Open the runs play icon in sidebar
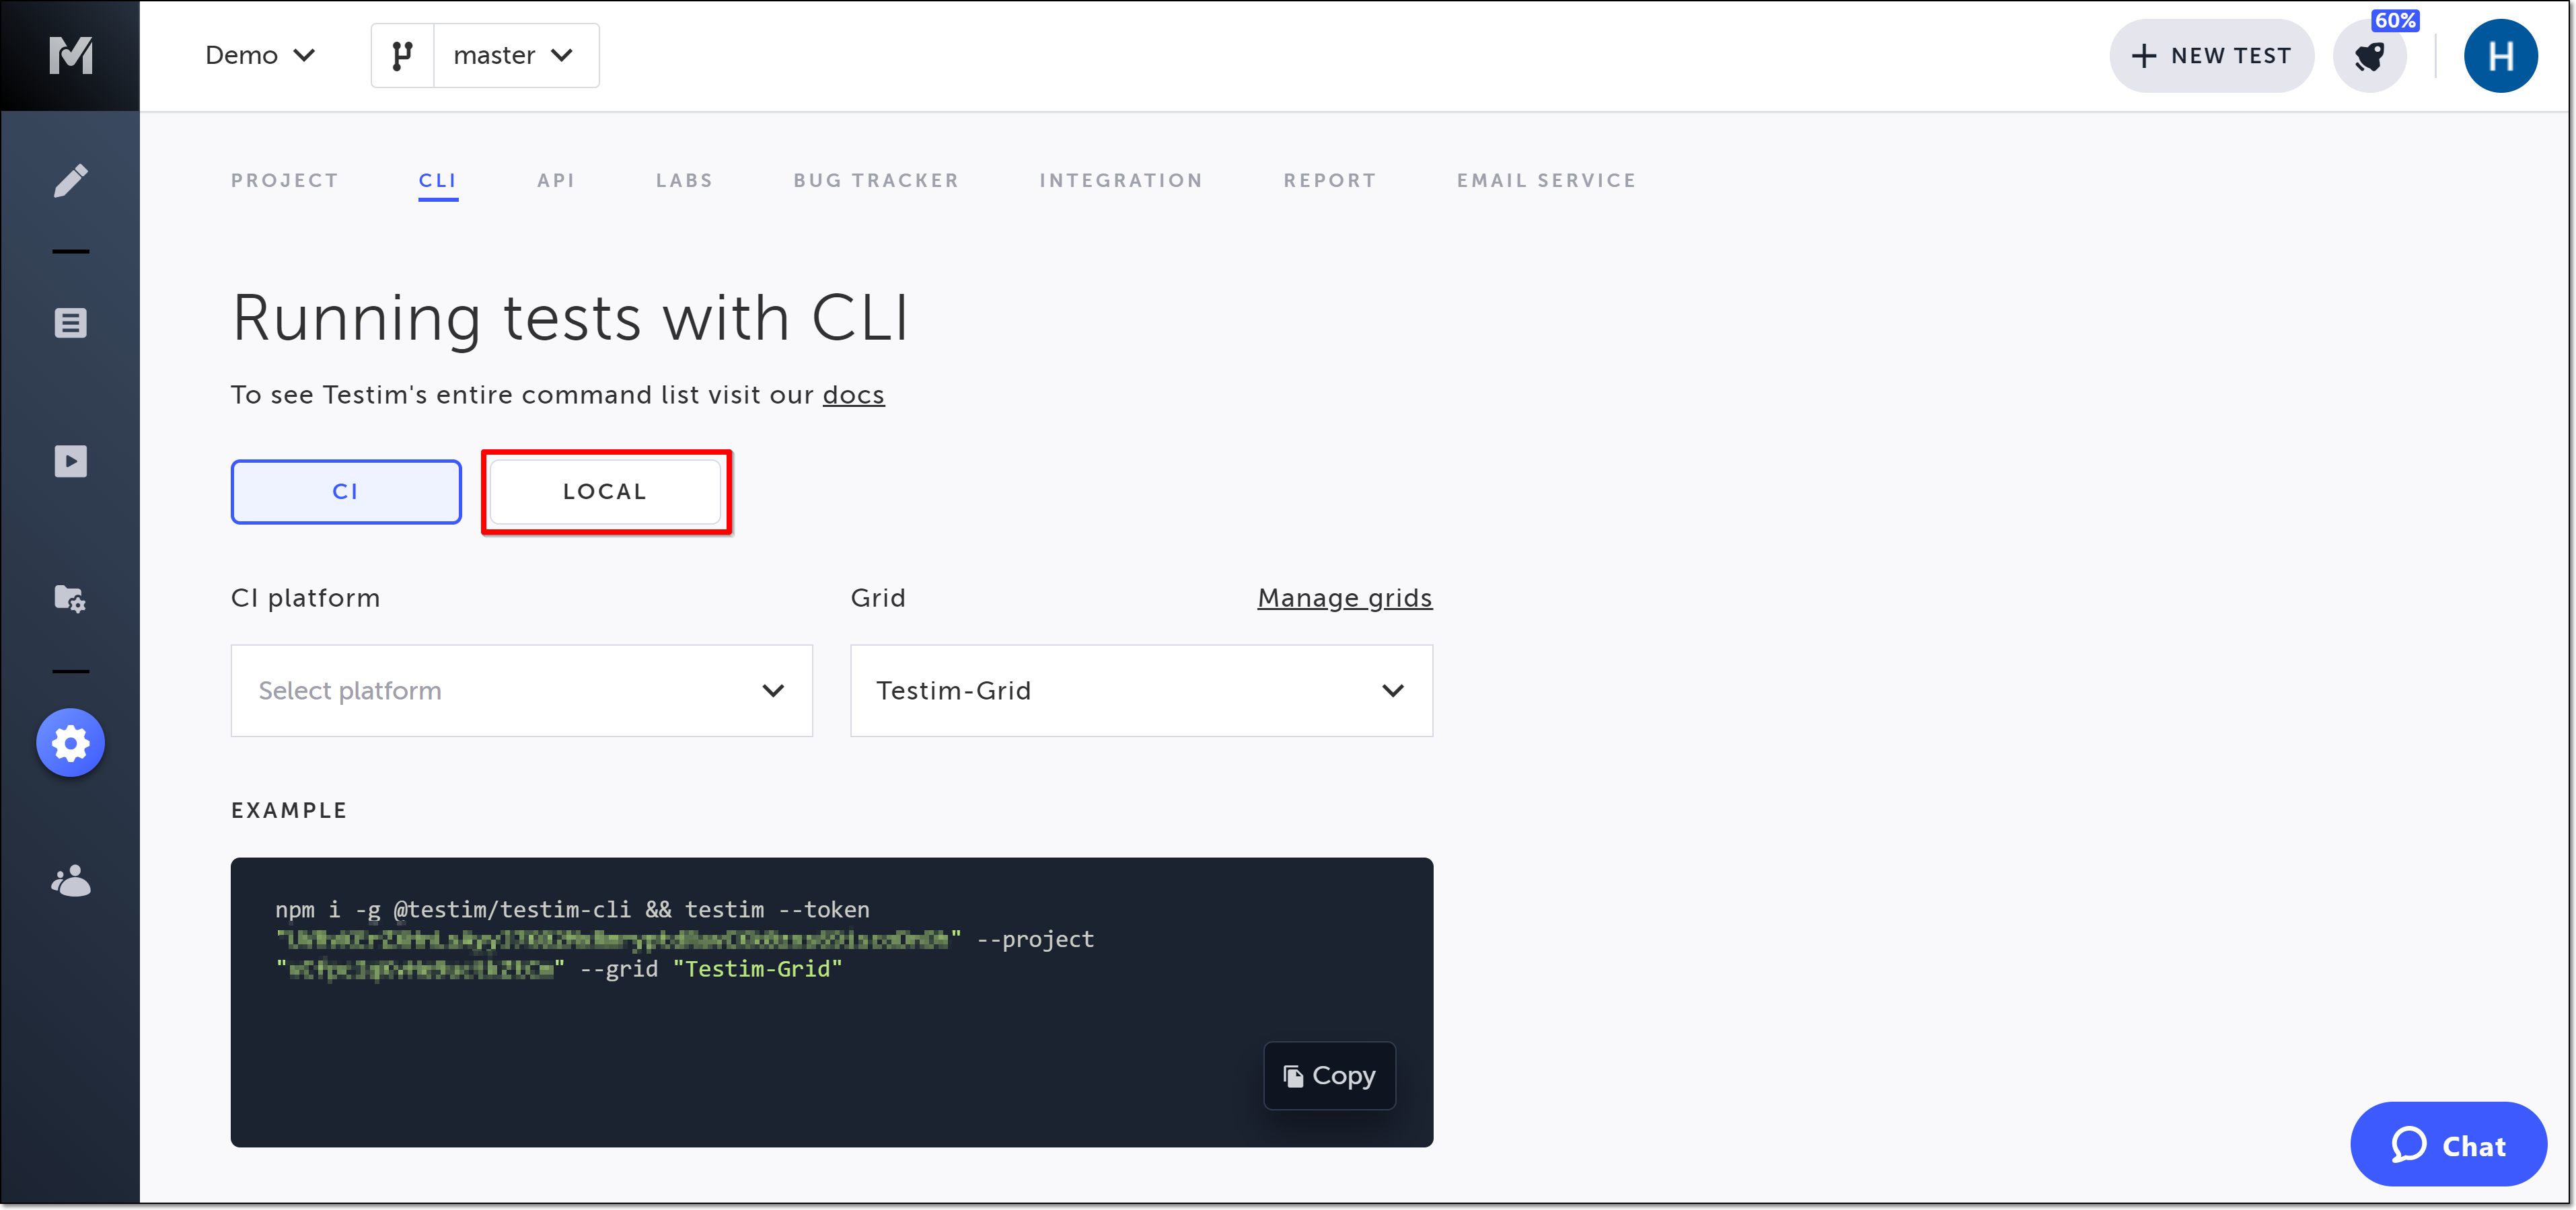Image resolution: width=2576 pixels, height=1210 pixels. pyautogui.click(x=70, y=461)
